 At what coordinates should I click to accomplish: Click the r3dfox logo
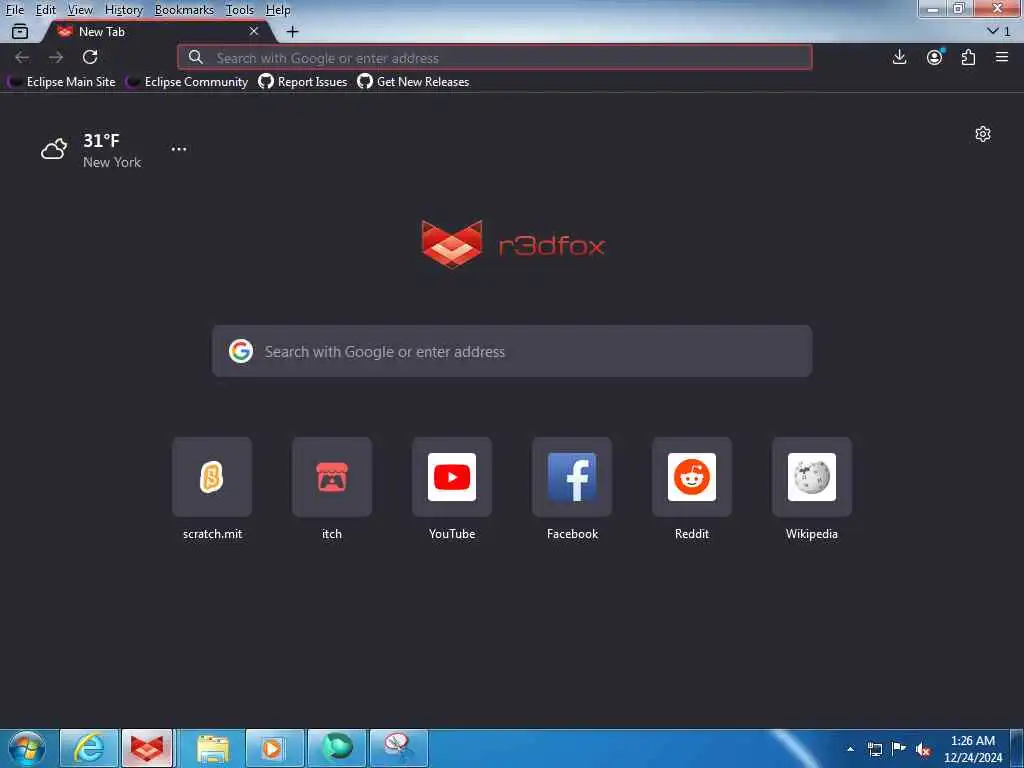click(x=513, y=245)
